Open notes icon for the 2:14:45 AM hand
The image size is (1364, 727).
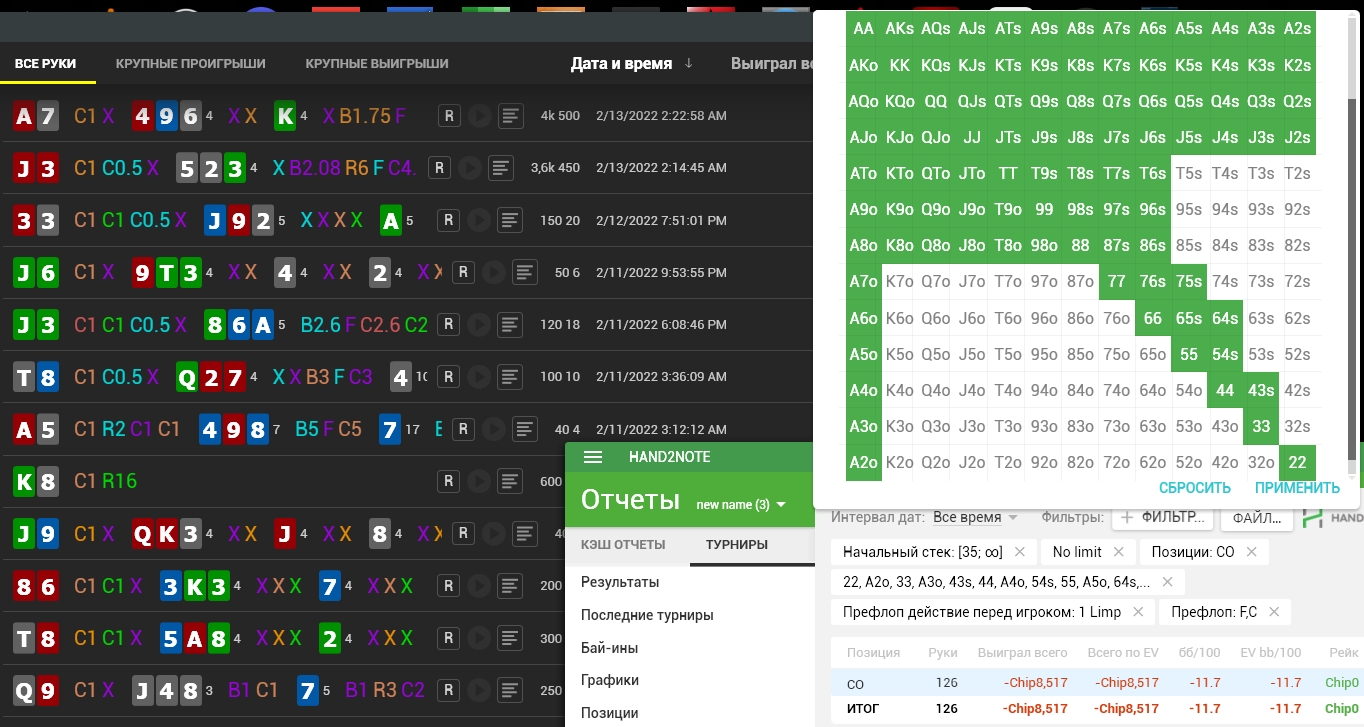tap(500, 168)
